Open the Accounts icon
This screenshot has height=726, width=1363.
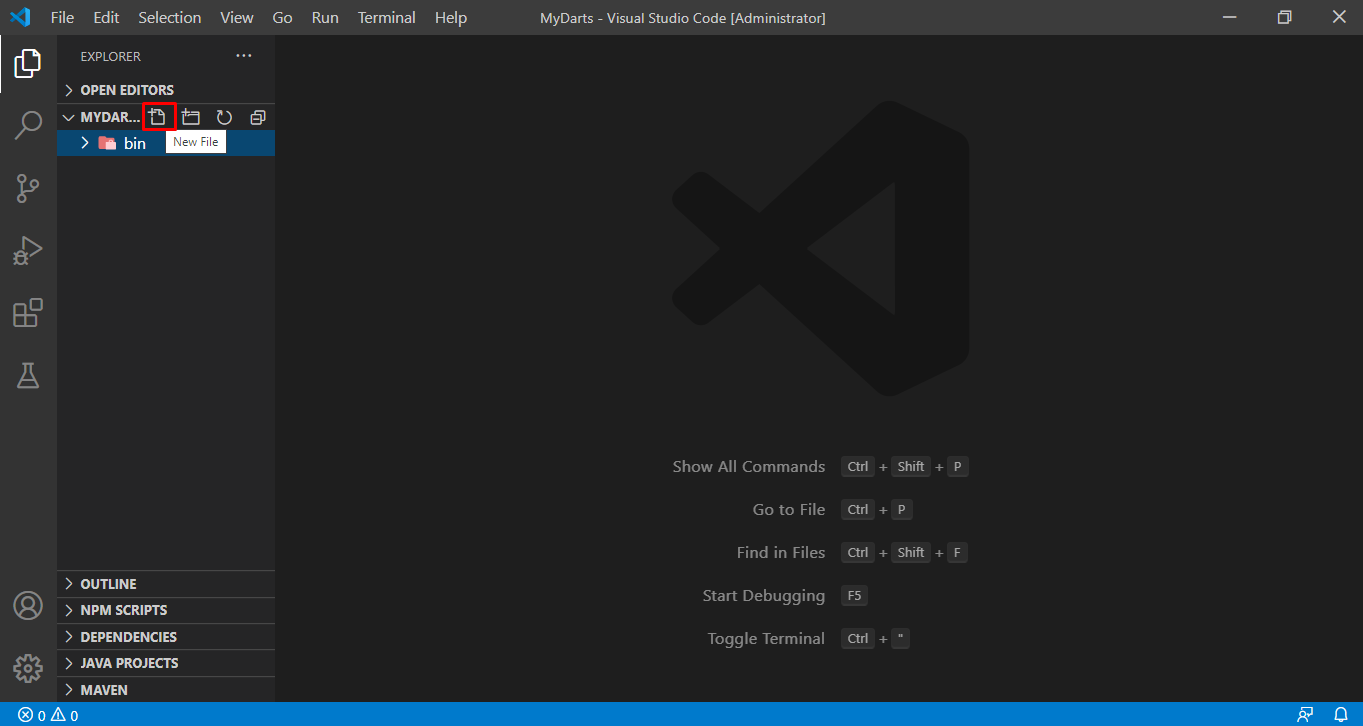(x=28, y=606)
